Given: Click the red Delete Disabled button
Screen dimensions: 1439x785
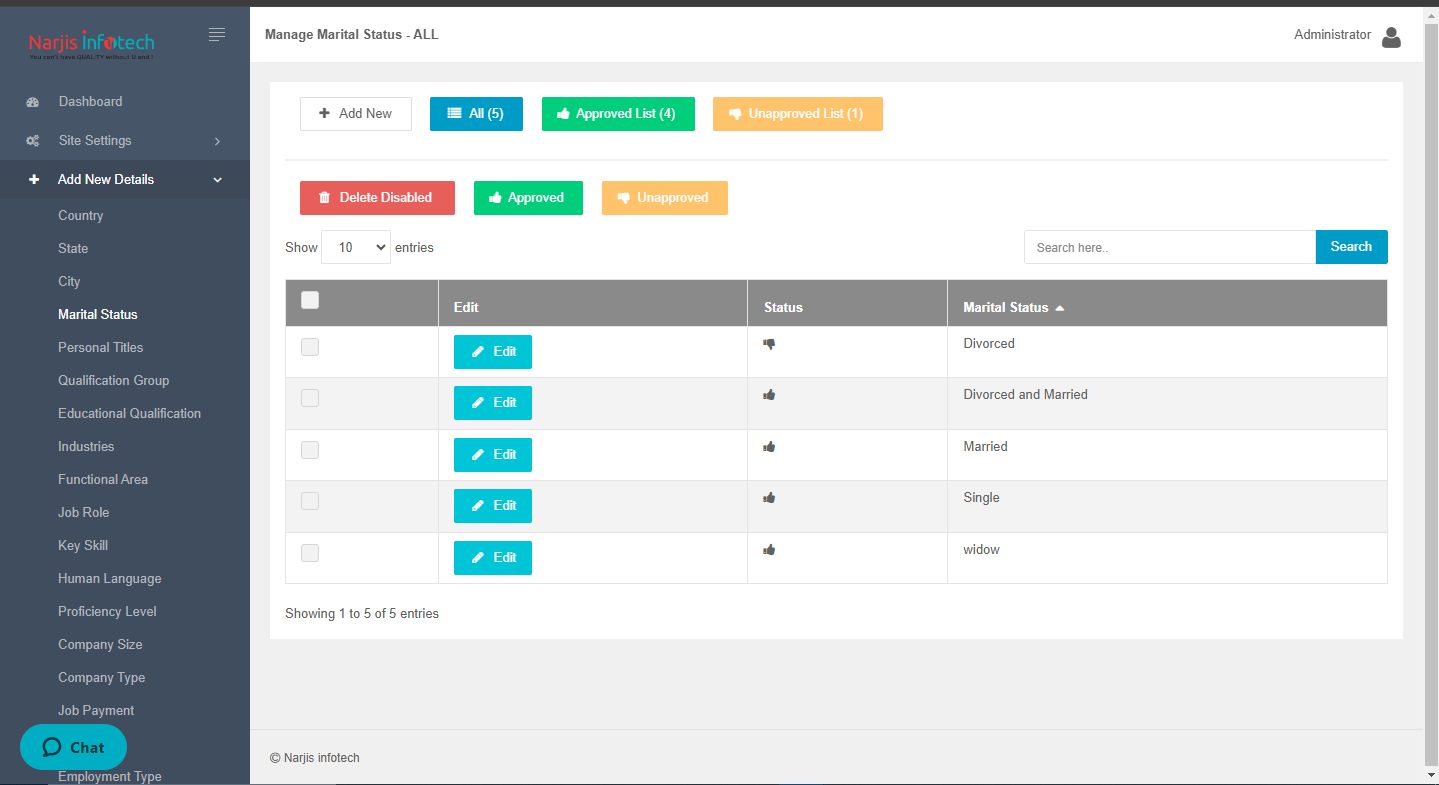Looking at the screenshot, I should coord(377,198).
